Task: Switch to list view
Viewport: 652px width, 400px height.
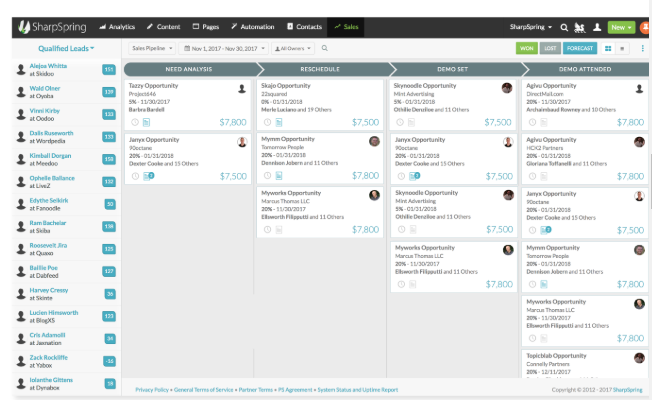Action: click(622, 49)
